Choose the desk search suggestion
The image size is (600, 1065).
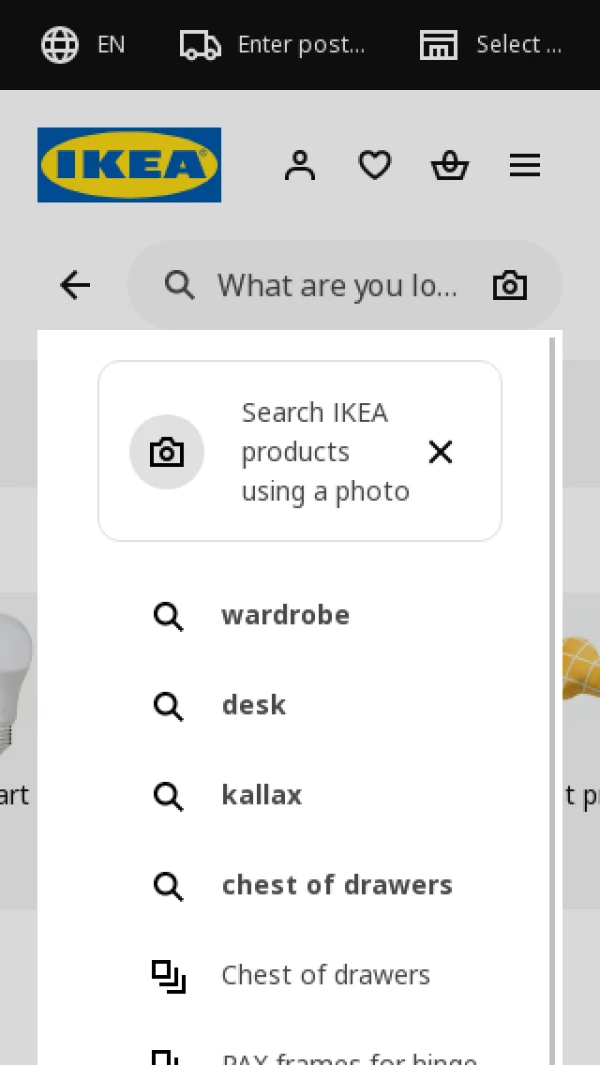tap(254, 705)
